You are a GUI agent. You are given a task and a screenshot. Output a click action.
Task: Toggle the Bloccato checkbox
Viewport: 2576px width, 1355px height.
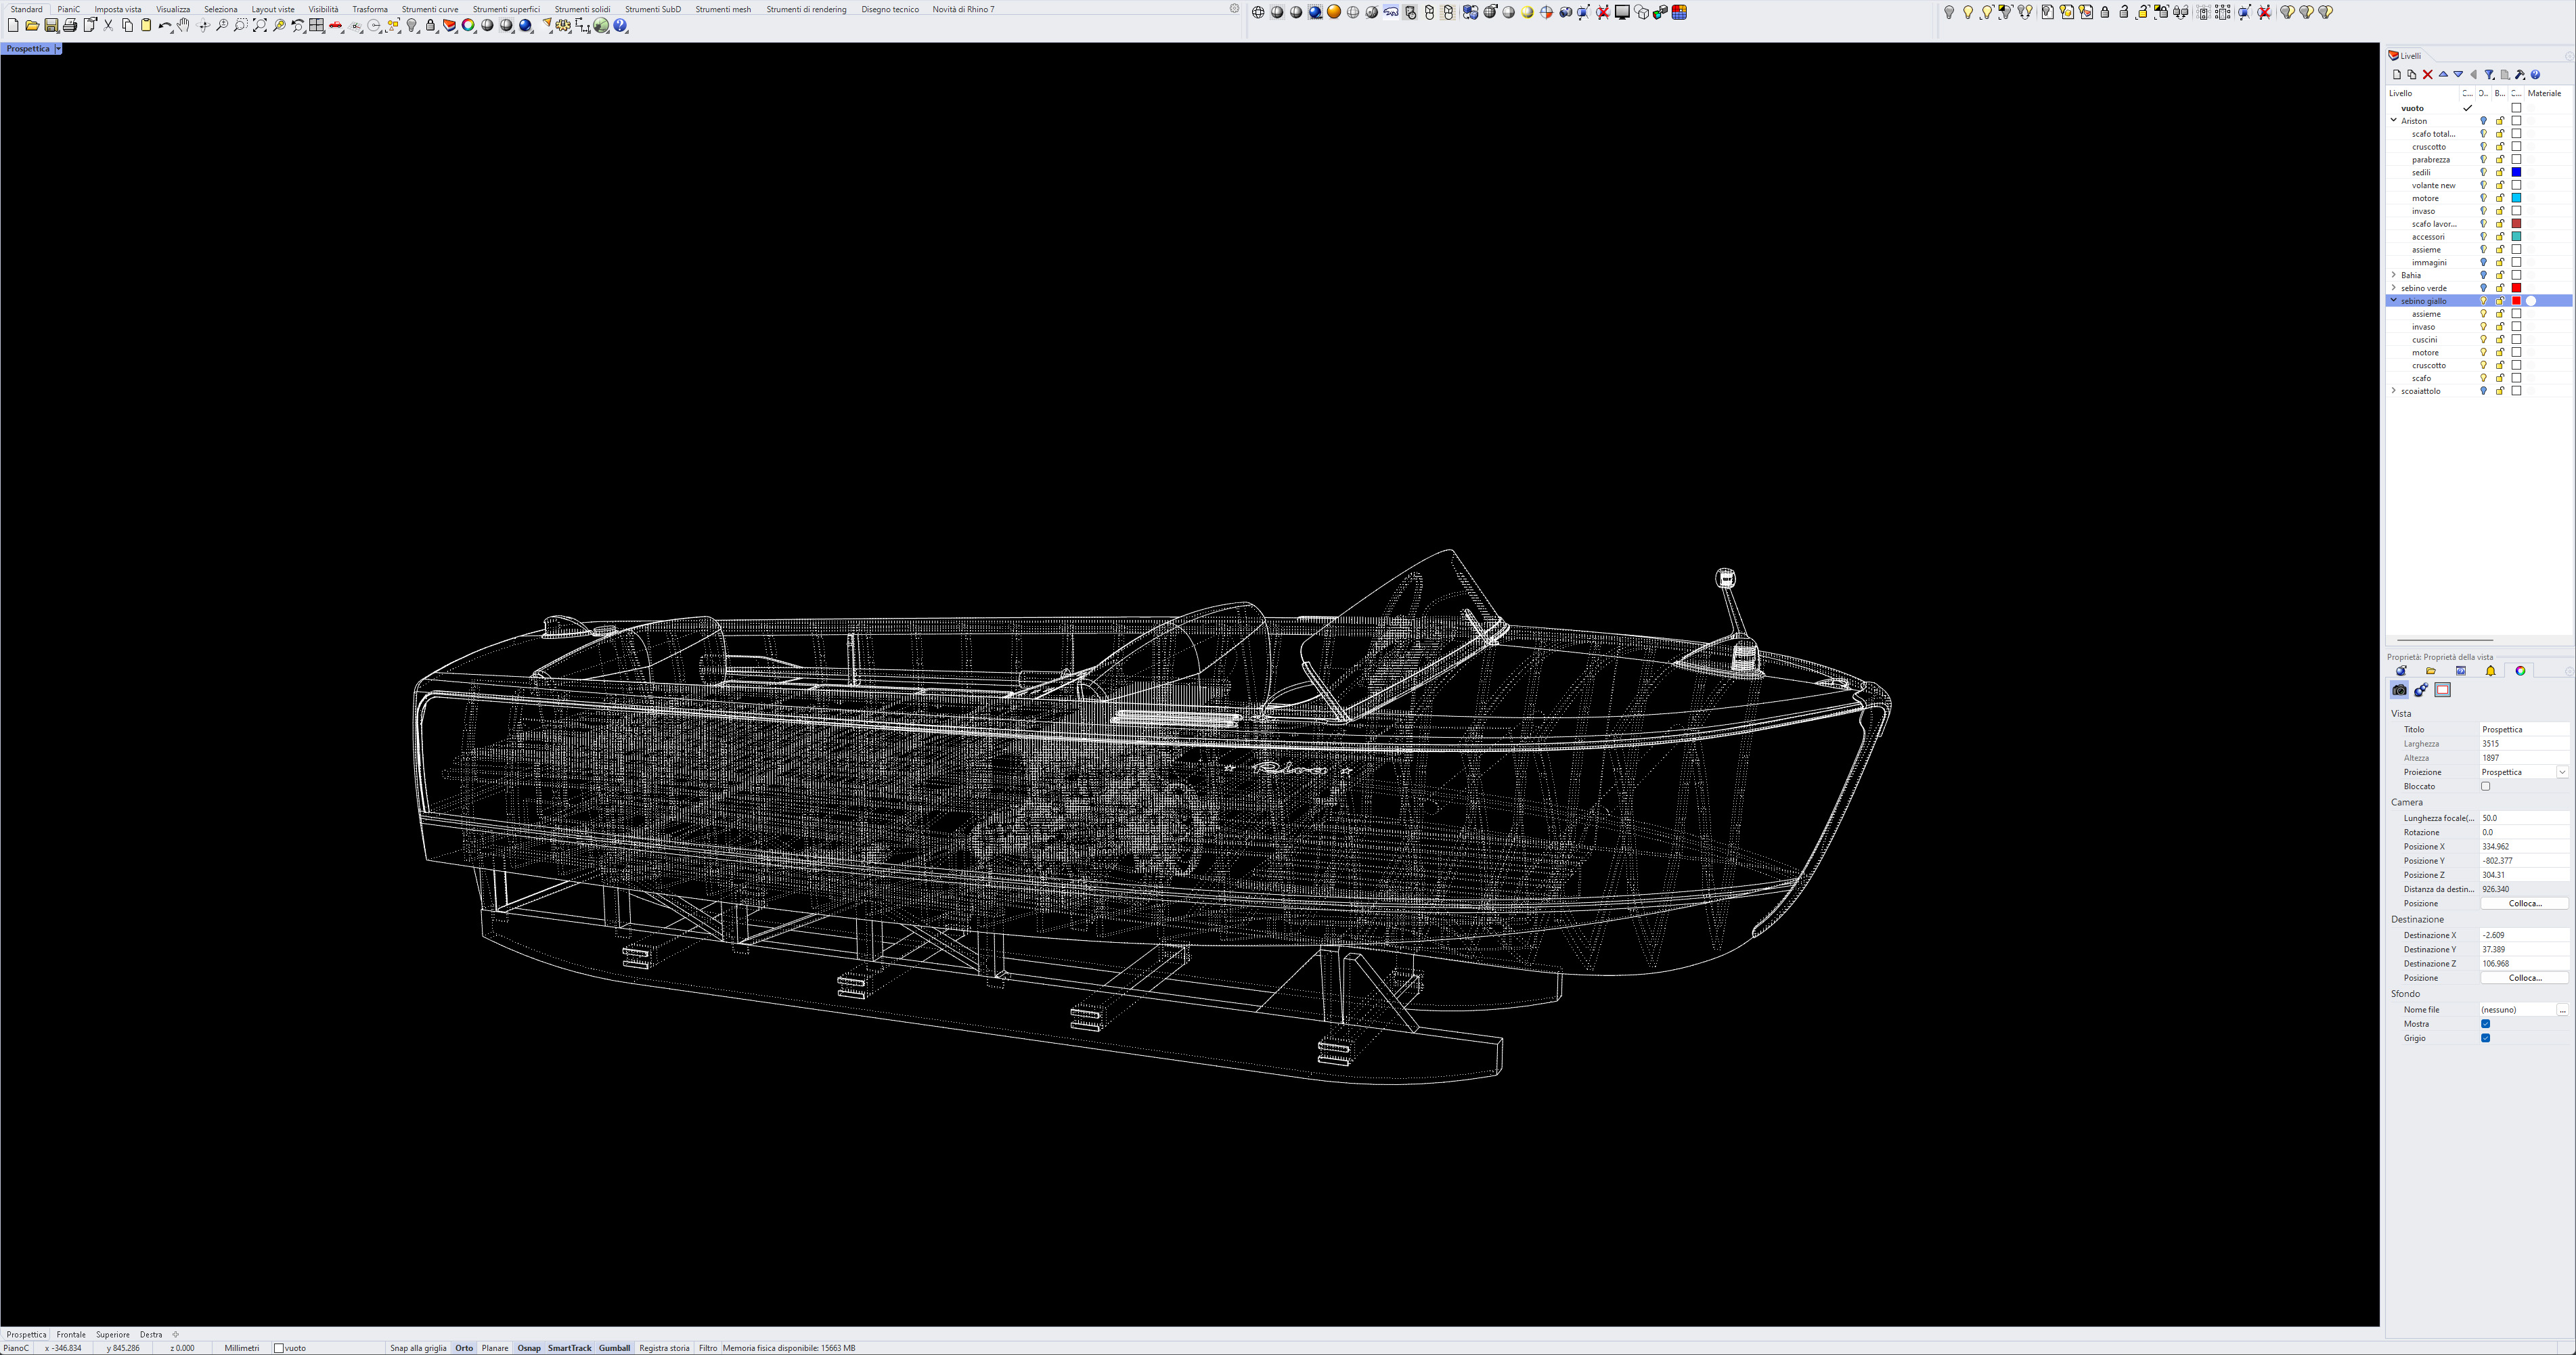coord(2485,786)
